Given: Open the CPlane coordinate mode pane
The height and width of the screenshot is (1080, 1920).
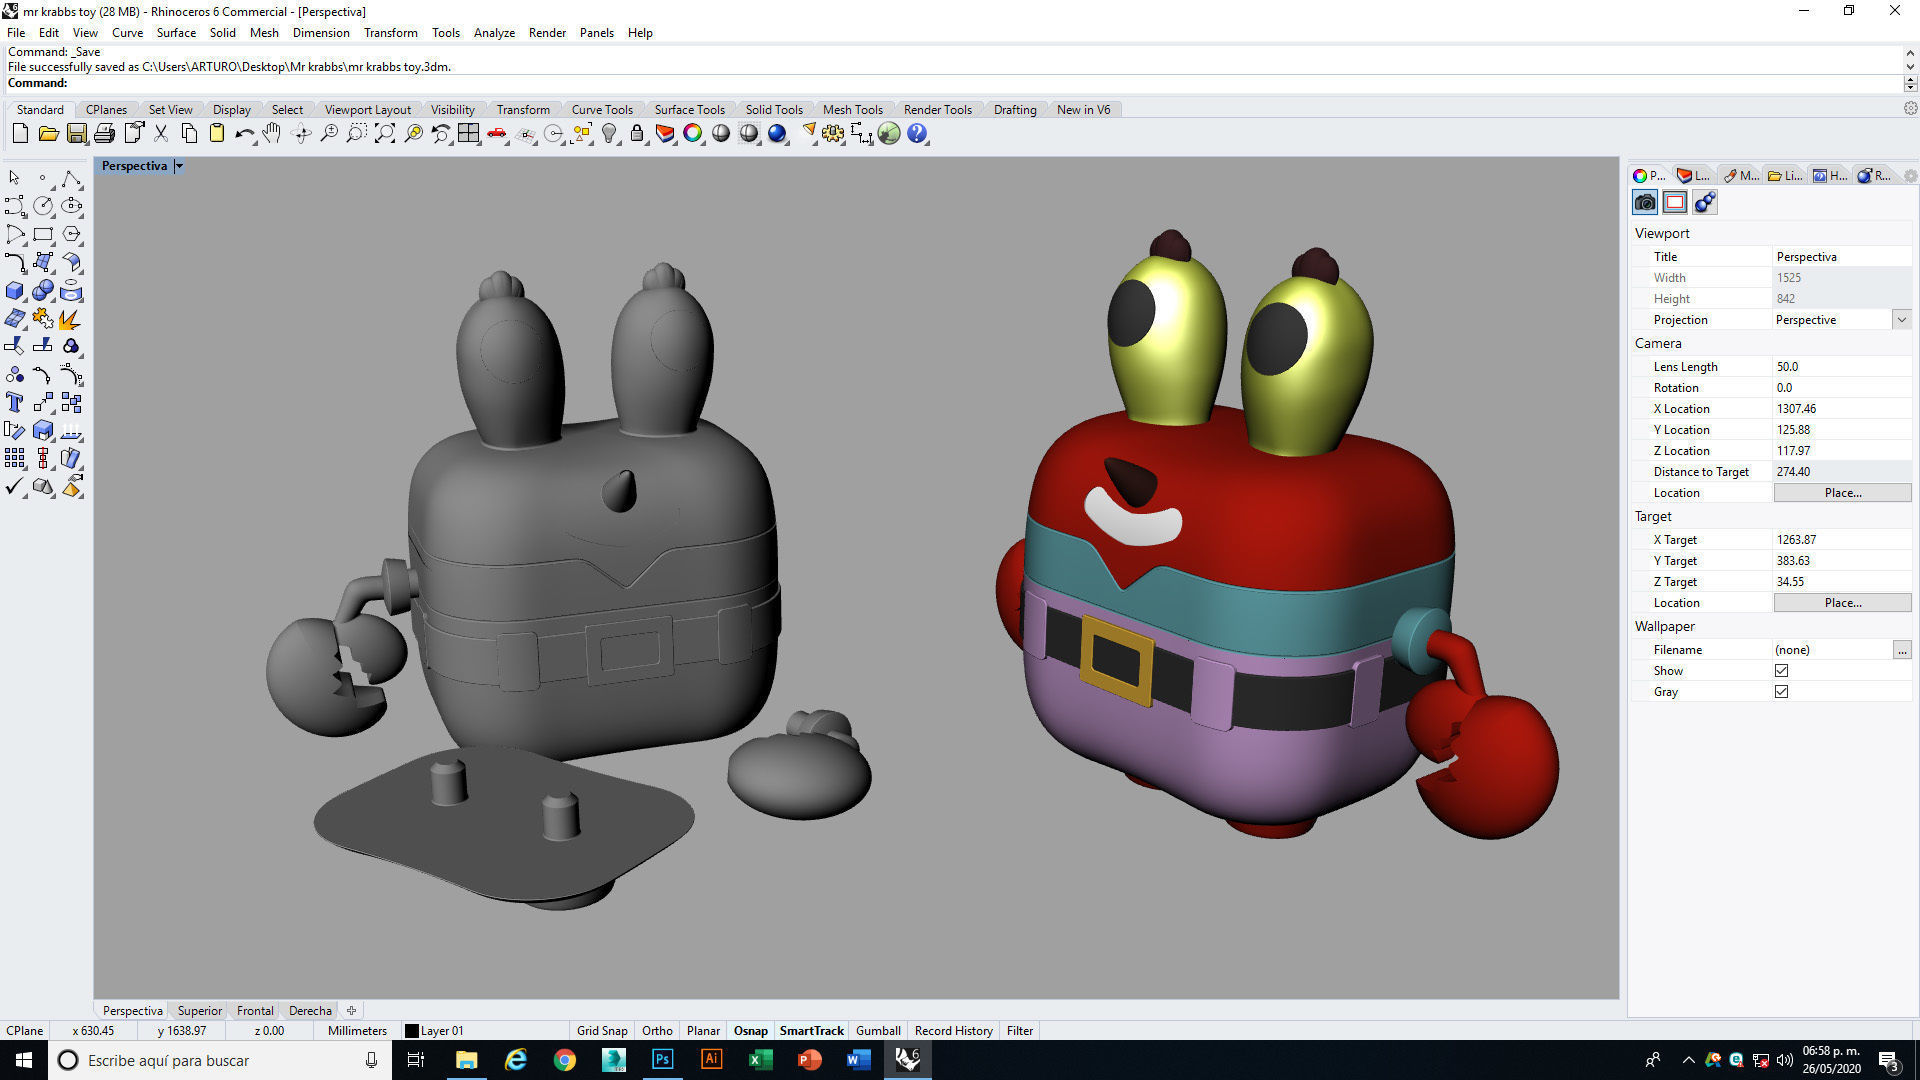Looking at the screenshot, I should (25, 1031).
